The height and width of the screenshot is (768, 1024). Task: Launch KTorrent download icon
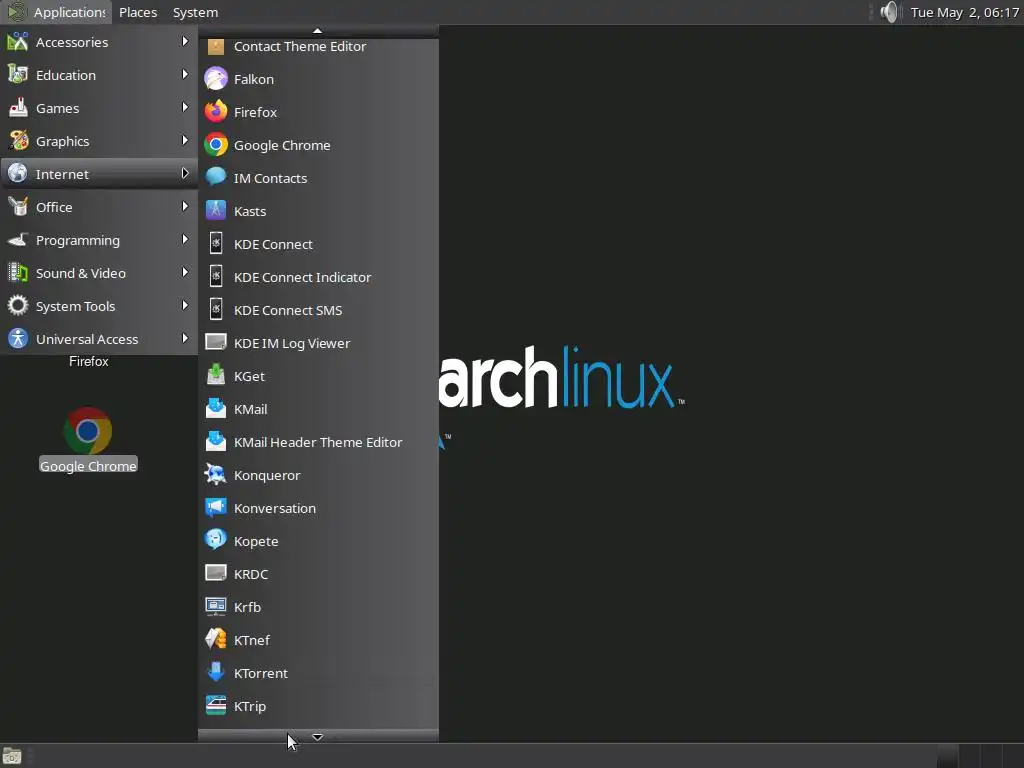(216, 673)
